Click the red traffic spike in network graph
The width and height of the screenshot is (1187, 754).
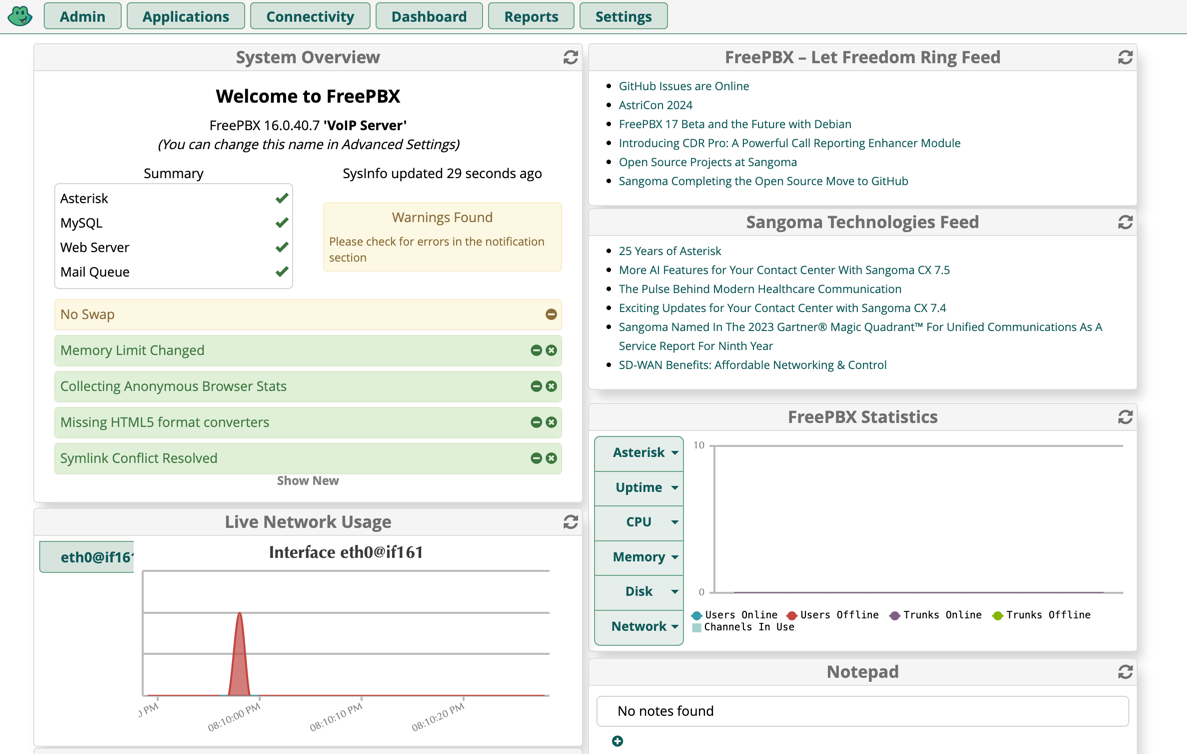click(x=239, y=655)
